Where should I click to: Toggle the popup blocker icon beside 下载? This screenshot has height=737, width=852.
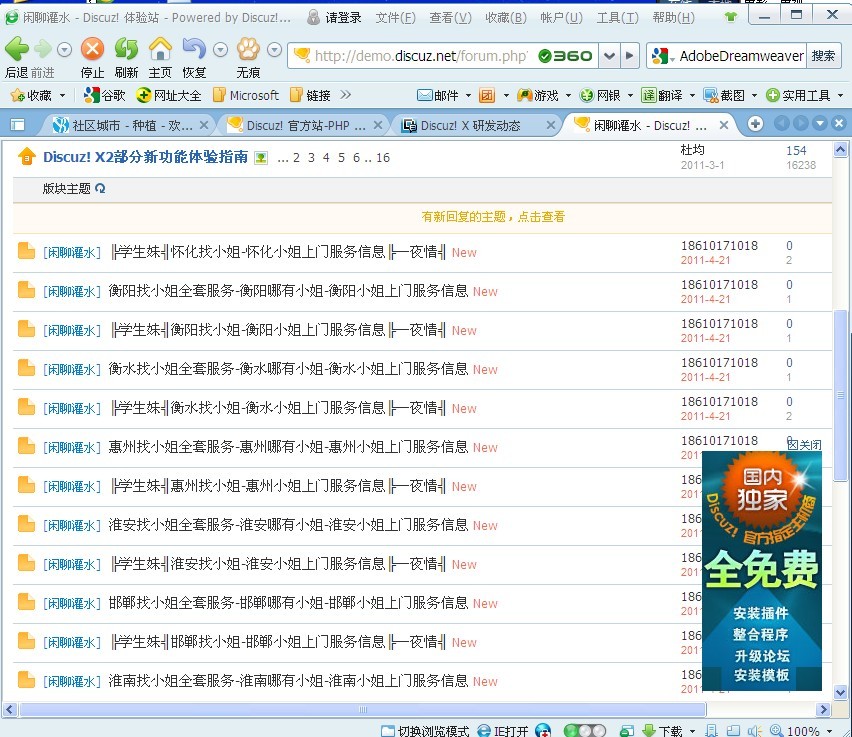click(627, 731)
